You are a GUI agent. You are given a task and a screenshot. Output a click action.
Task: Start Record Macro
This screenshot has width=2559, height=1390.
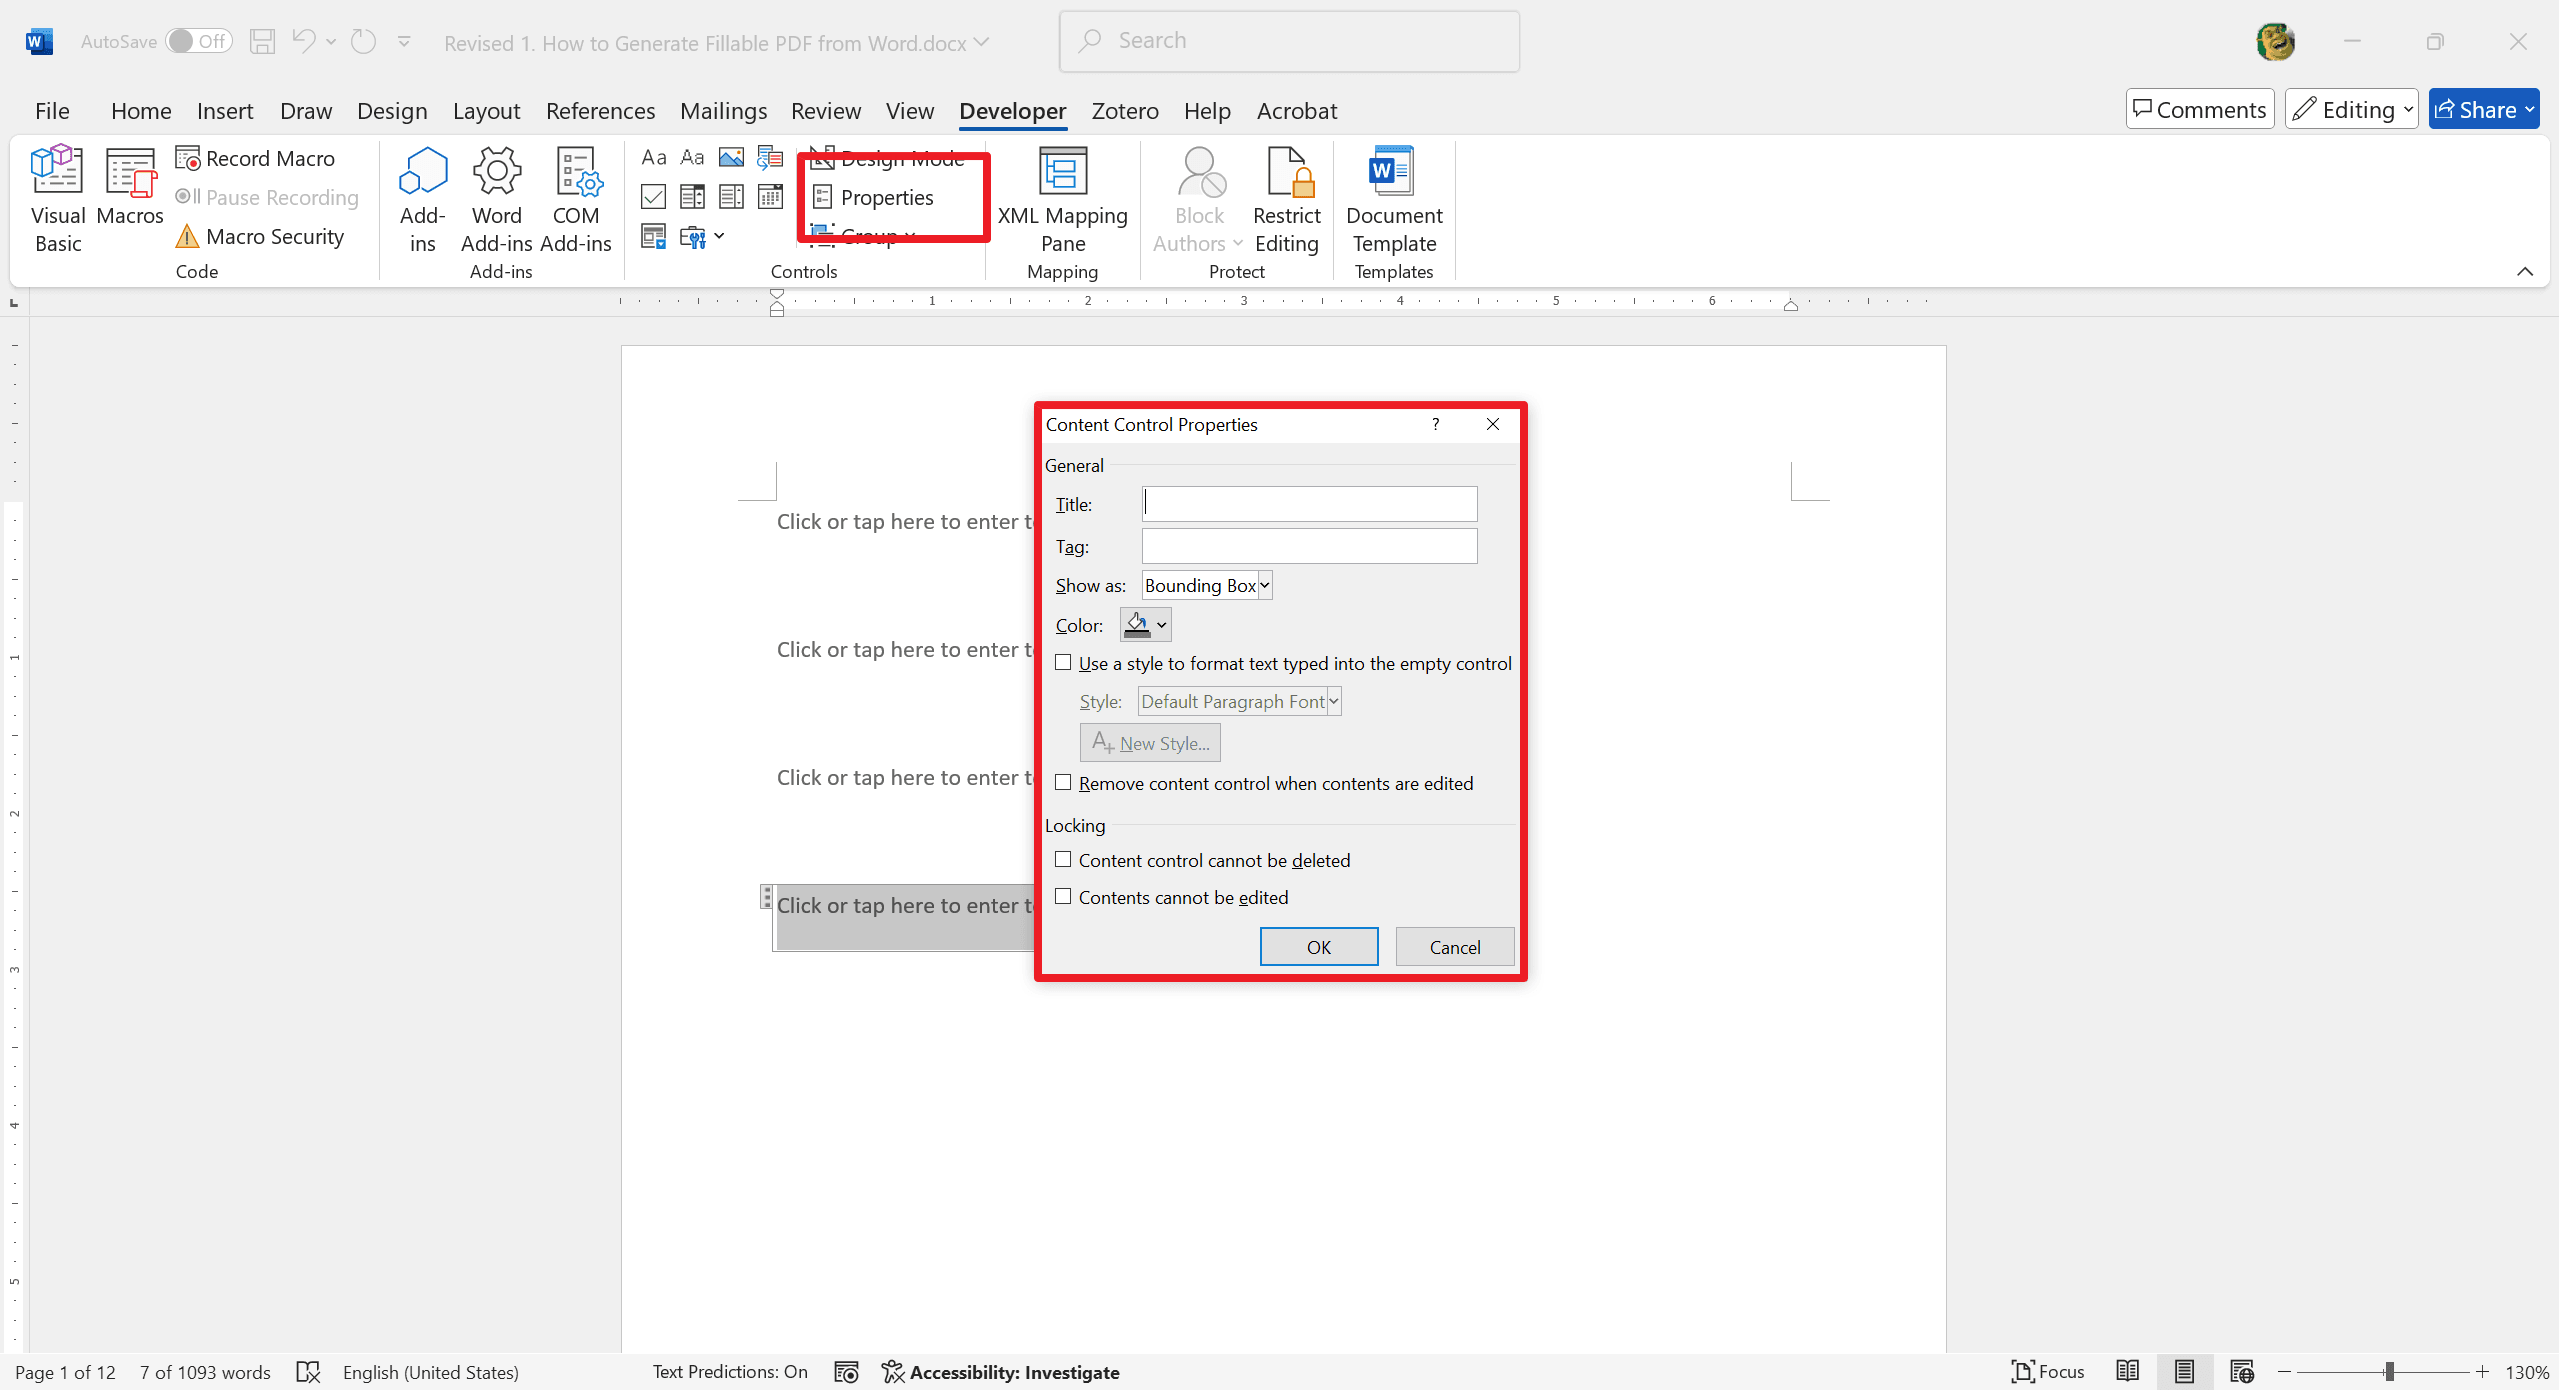coord(256,158)
